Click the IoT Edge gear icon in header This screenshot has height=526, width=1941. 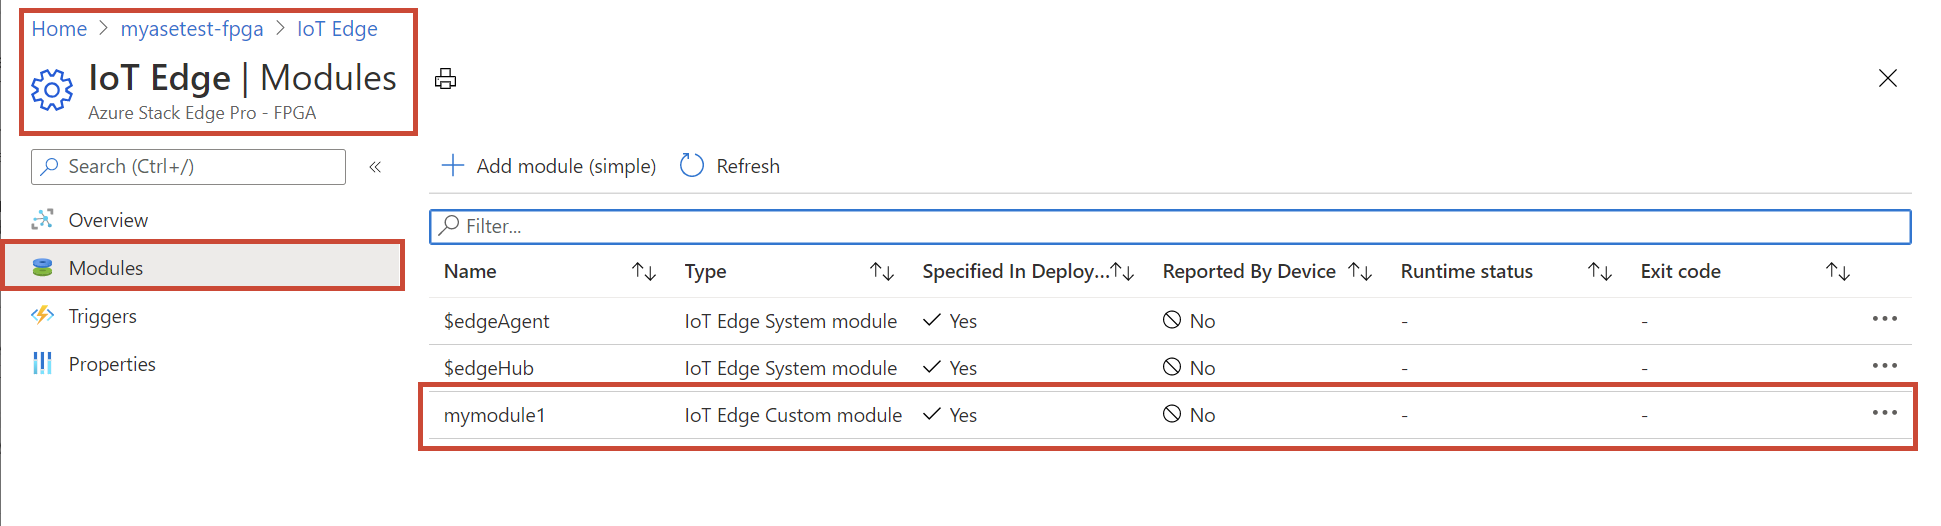[52, 90]
